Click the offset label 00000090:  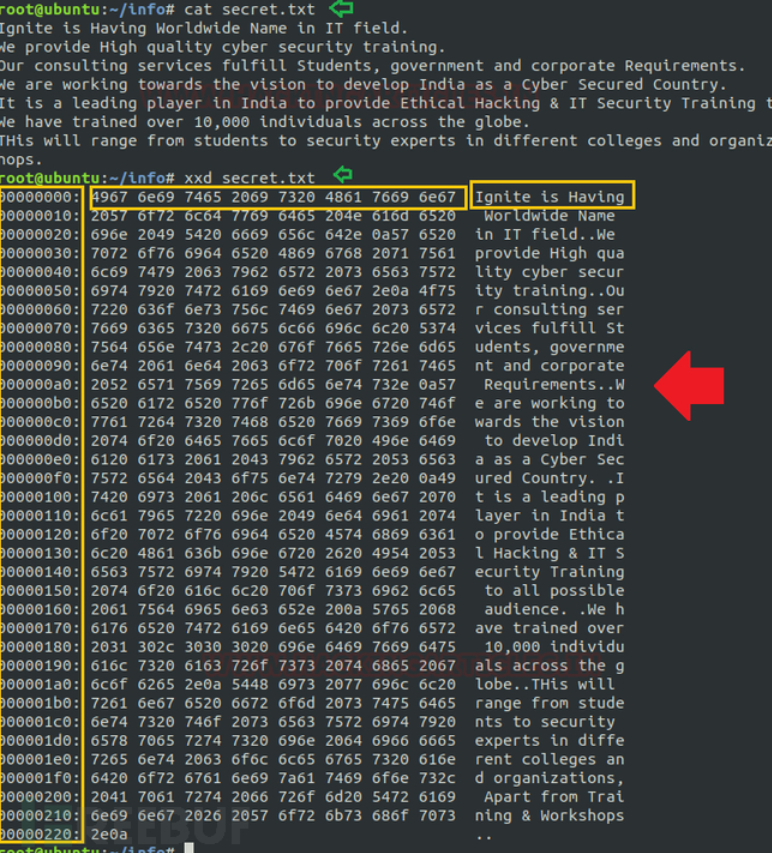pos(39,366)
